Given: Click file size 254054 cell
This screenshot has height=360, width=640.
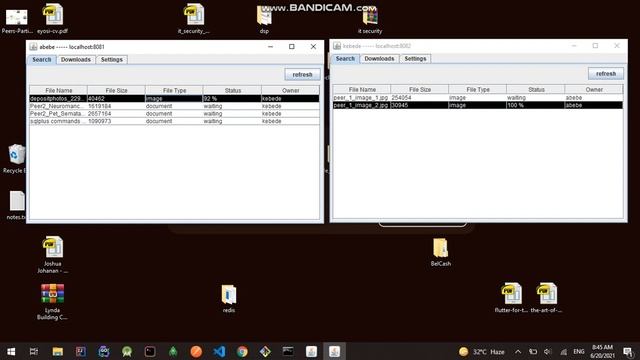Looking at the screenshot, I should point(420,98).
